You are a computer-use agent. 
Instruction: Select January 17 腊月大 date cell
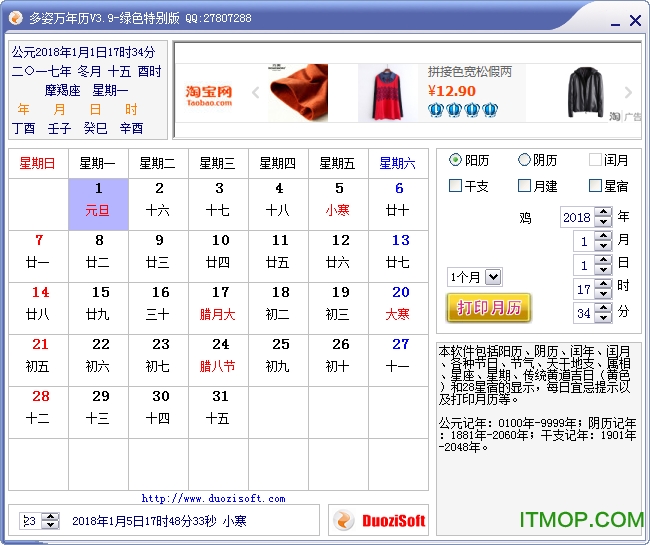pyautogui.click(x=218, y=308)
